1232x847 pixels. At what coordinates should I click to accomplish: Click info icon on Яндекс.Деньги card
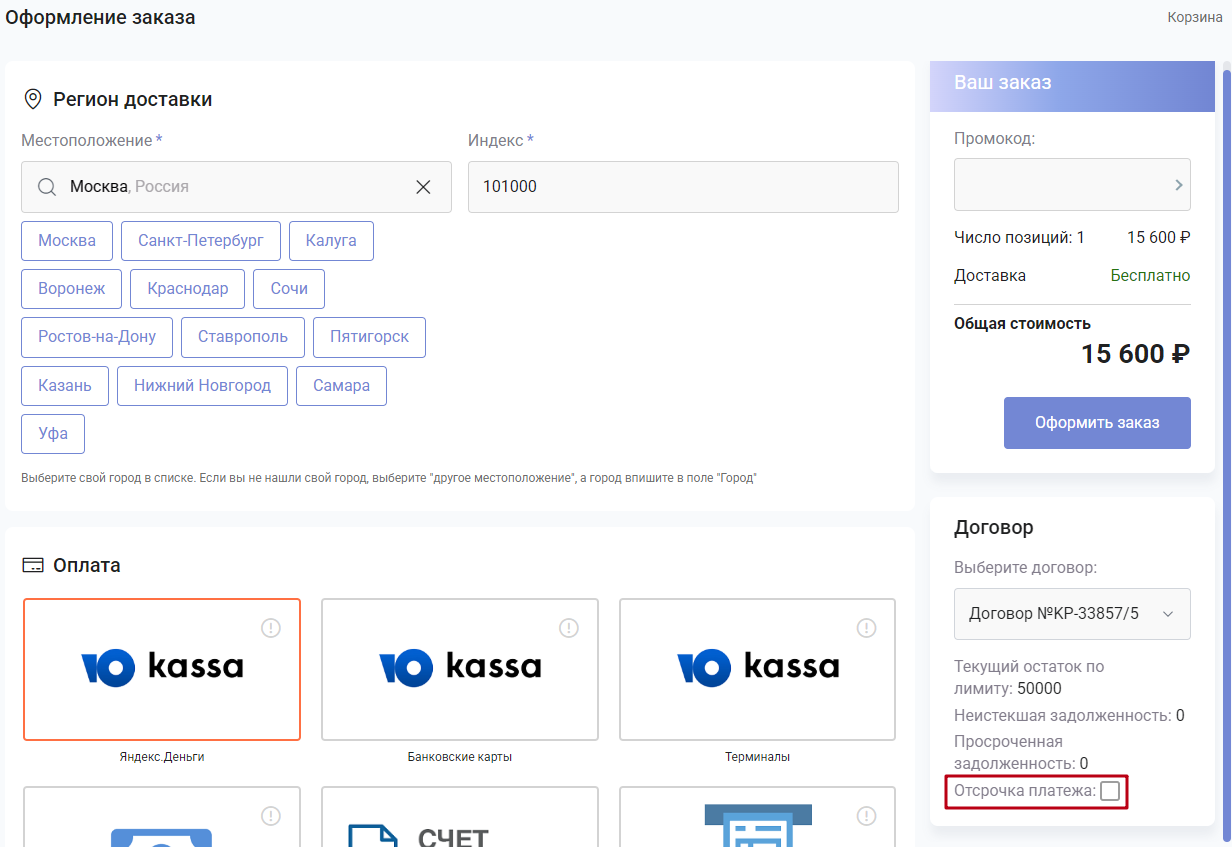click(271, 628)
